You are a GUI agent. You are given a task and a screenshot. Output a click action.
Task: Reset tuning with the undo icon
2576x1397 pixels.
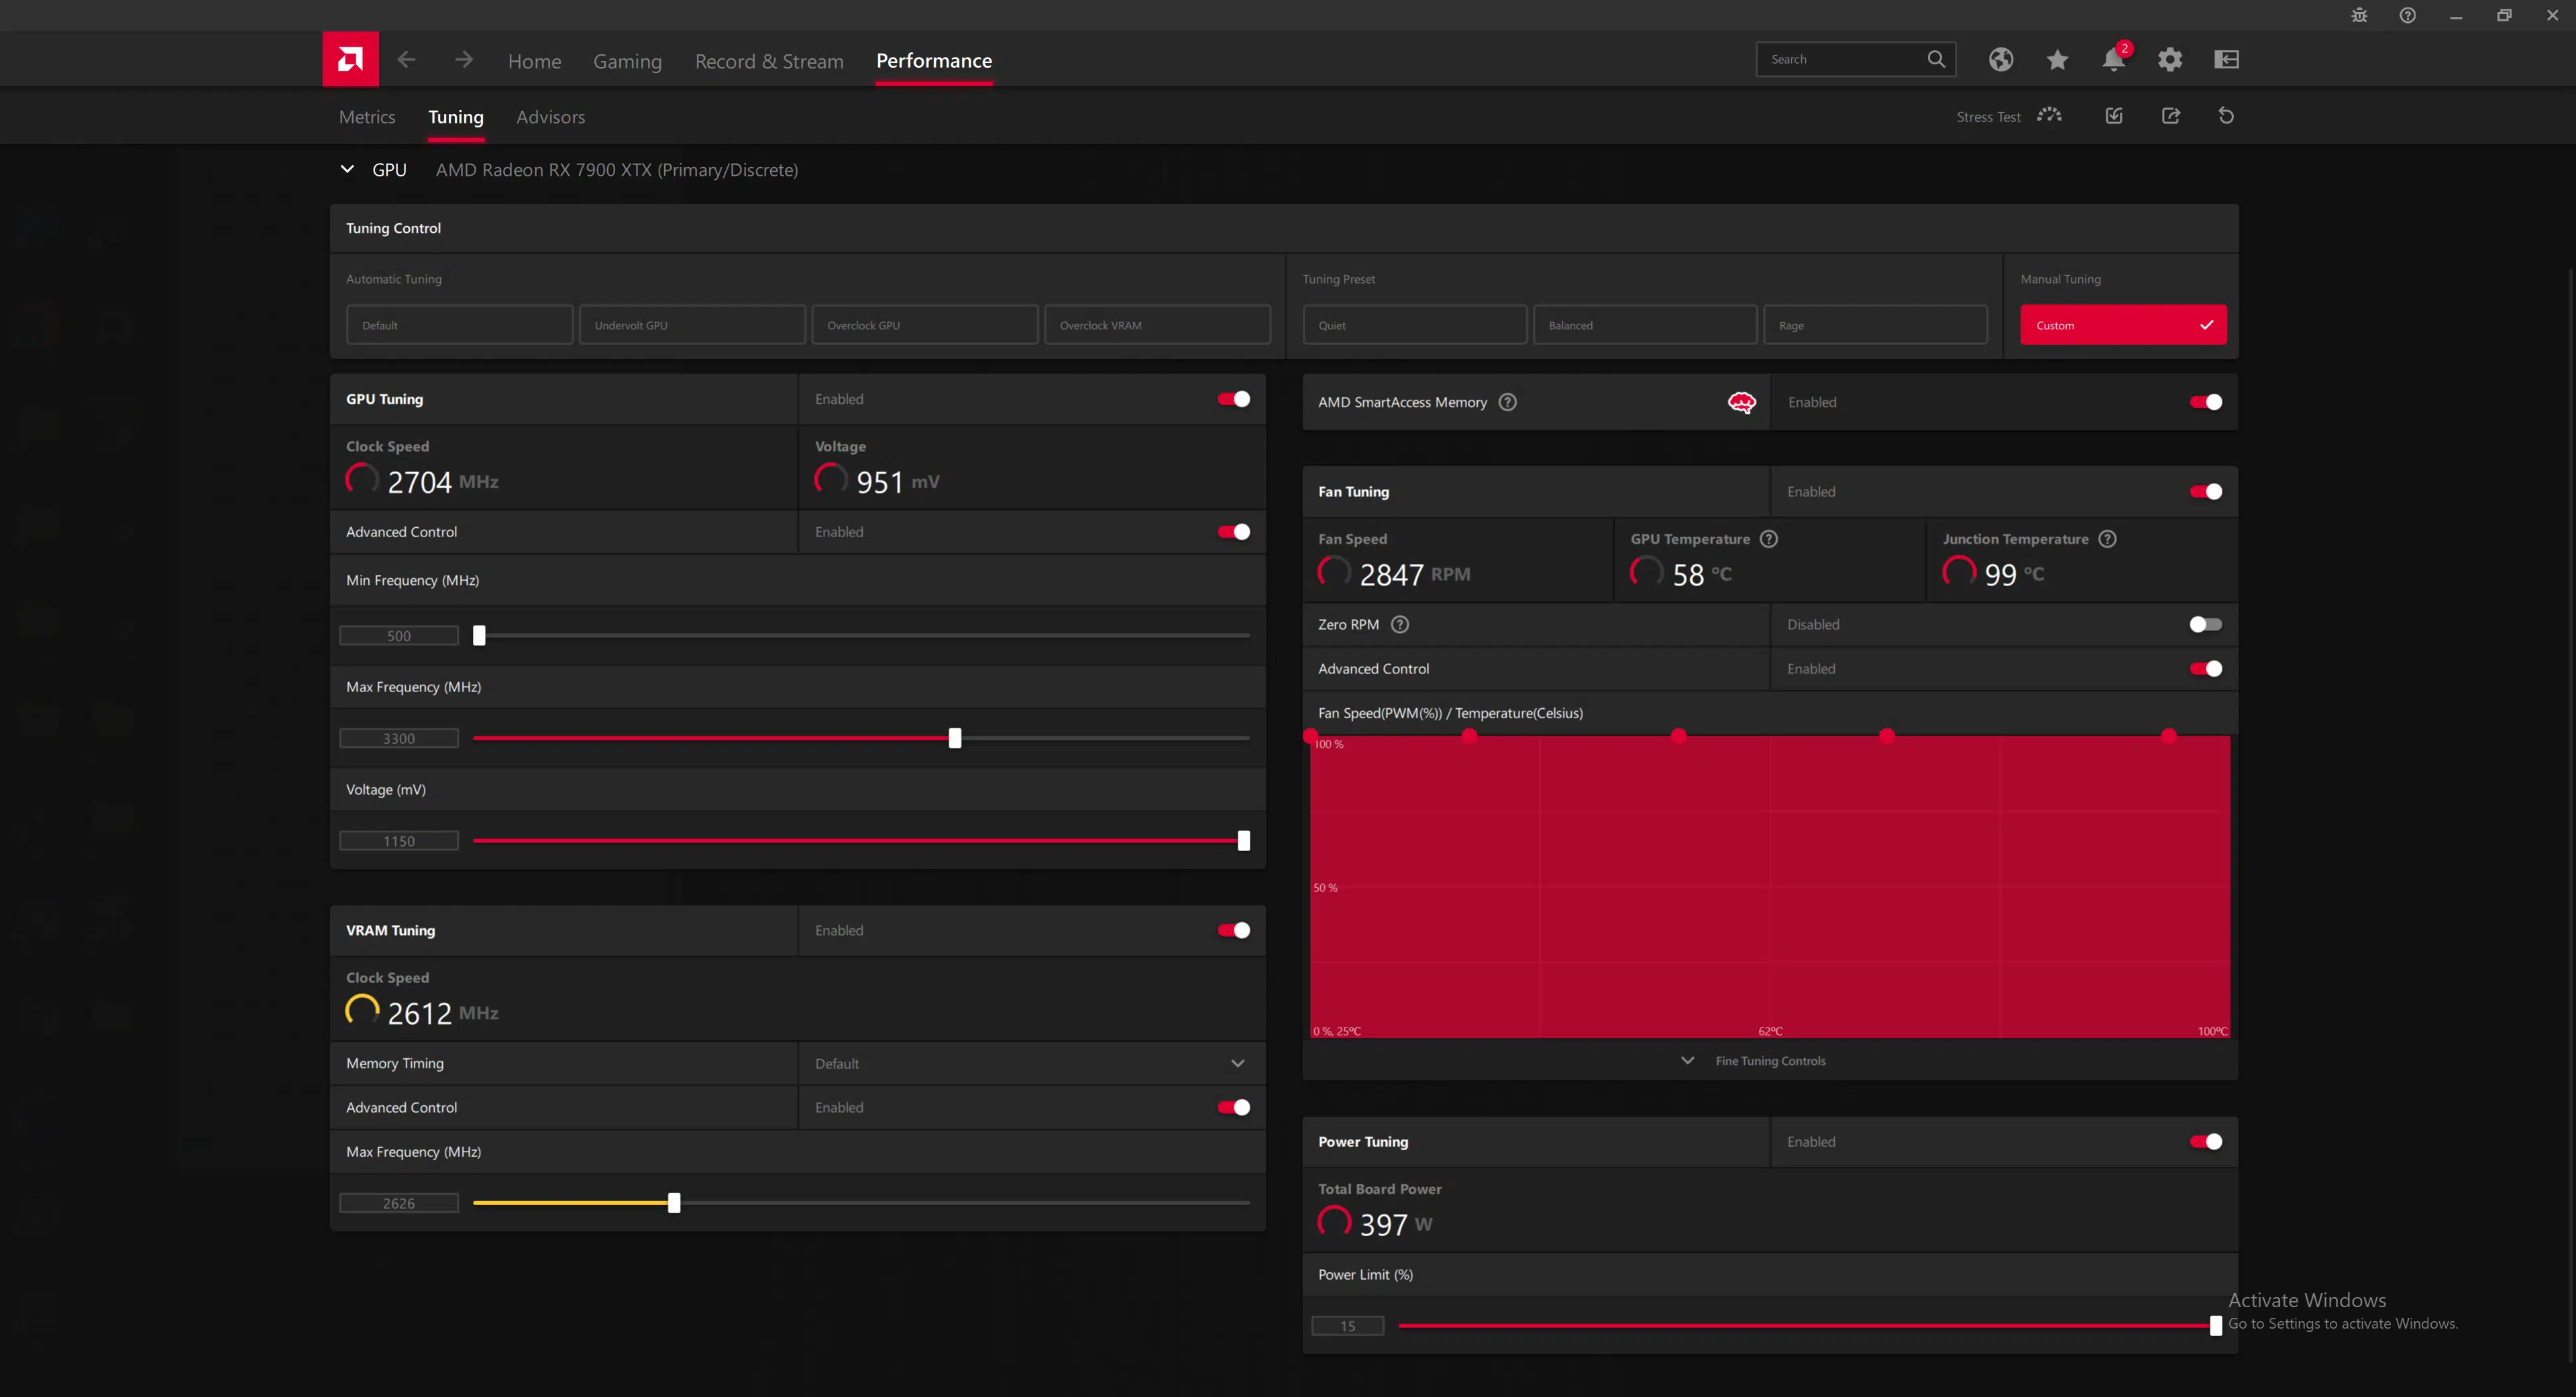[x=2226, y=116]
